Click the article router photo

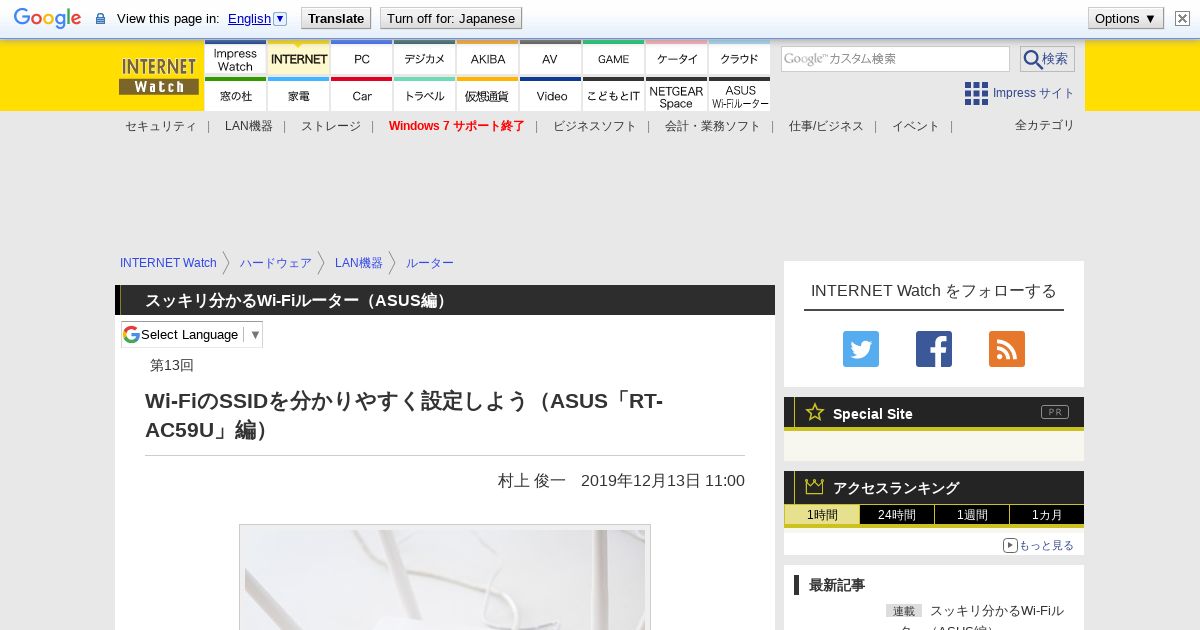pos(445,578)
